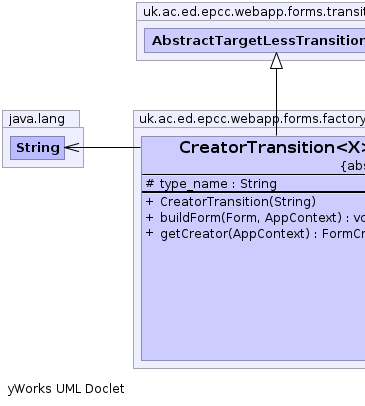Click the CreatorTransition(String) constructor entry
The height and width of the screenshot is (406, 365).
231,202
